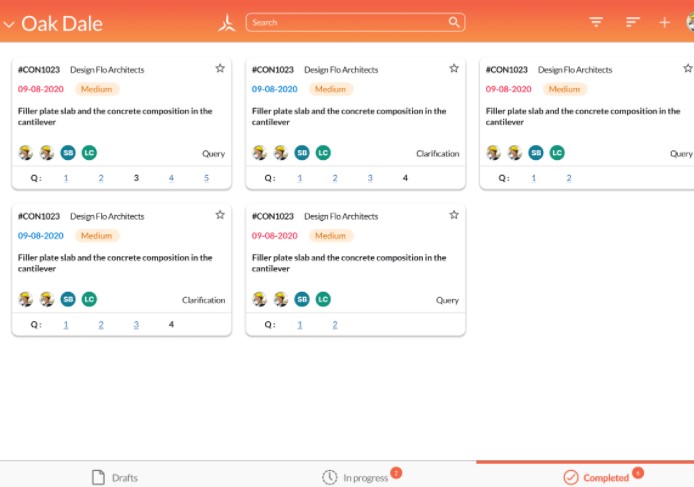Open question 4 link on five-question card

[x=171, y=178]
